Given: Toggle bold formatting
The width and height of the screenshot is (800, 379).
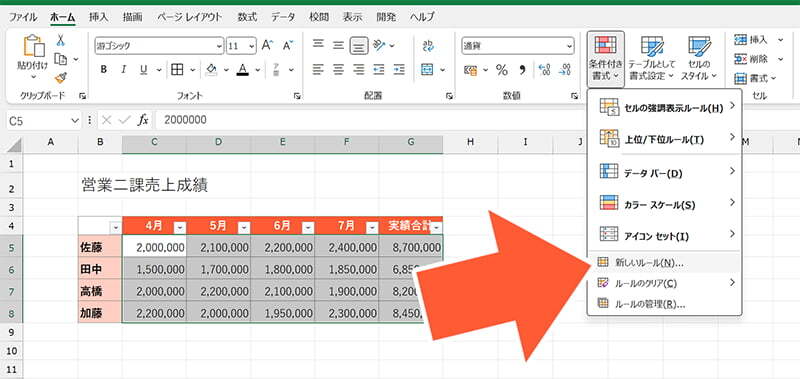Looking at the screenshot, I should [104, 70].
